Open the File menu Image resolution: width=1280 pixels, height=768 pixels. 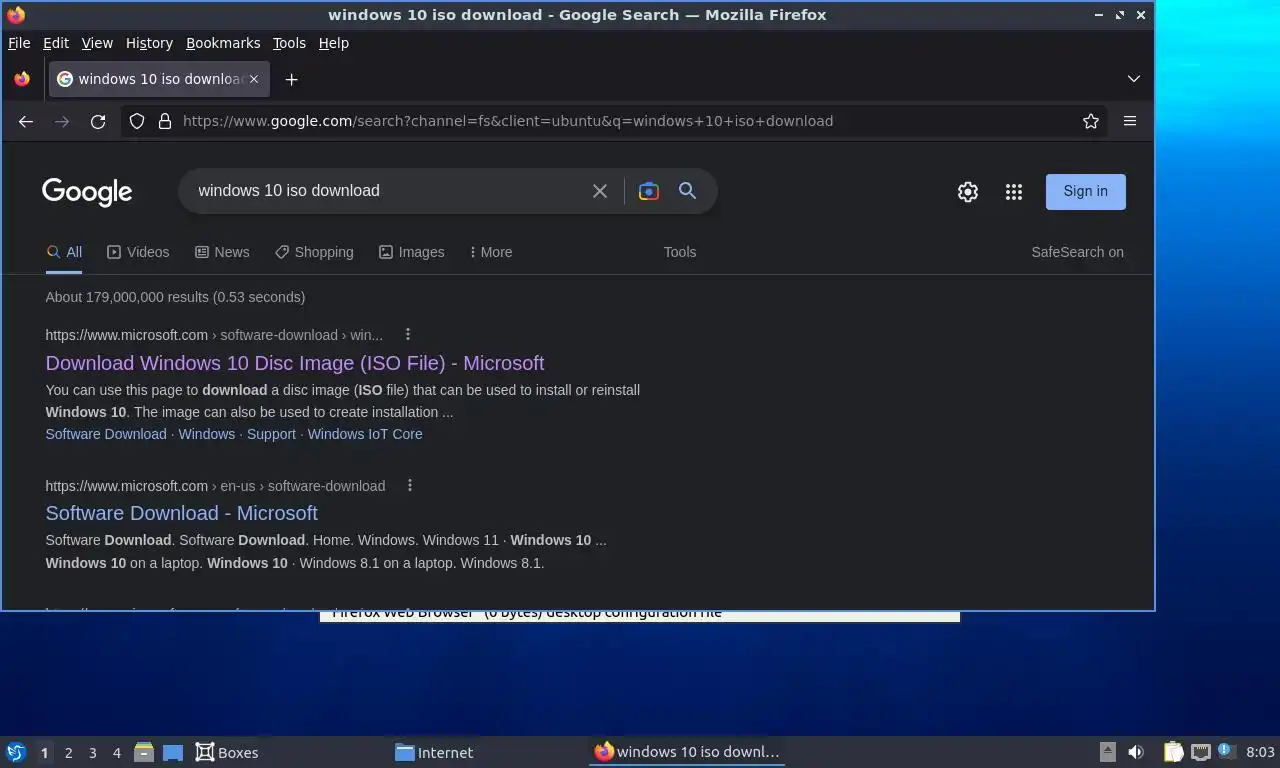[x=19, y=43]
